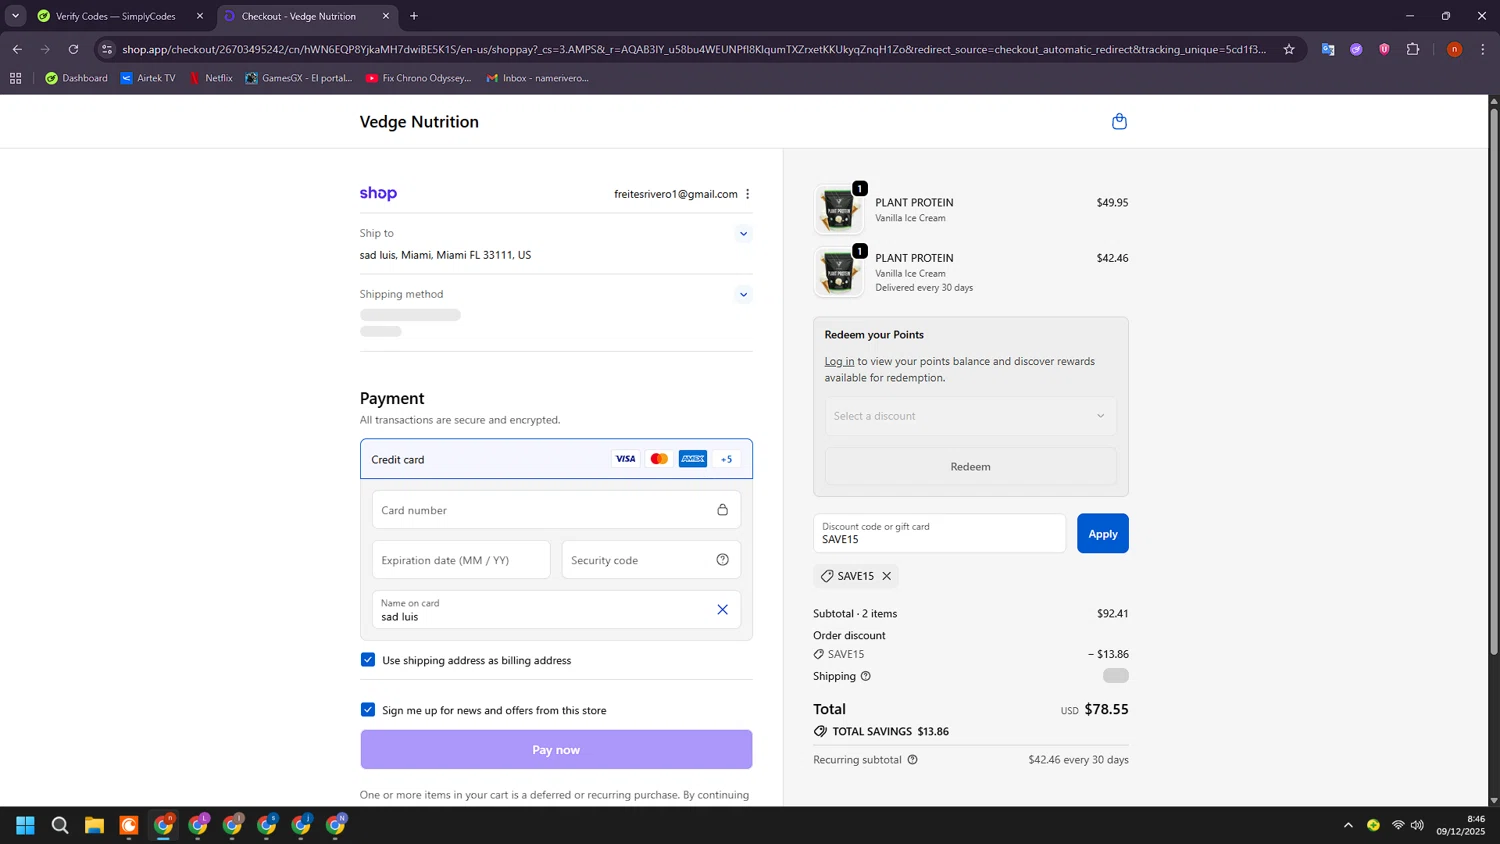
Task: Click the Visa card icon
Action: (x=625, y=459)
